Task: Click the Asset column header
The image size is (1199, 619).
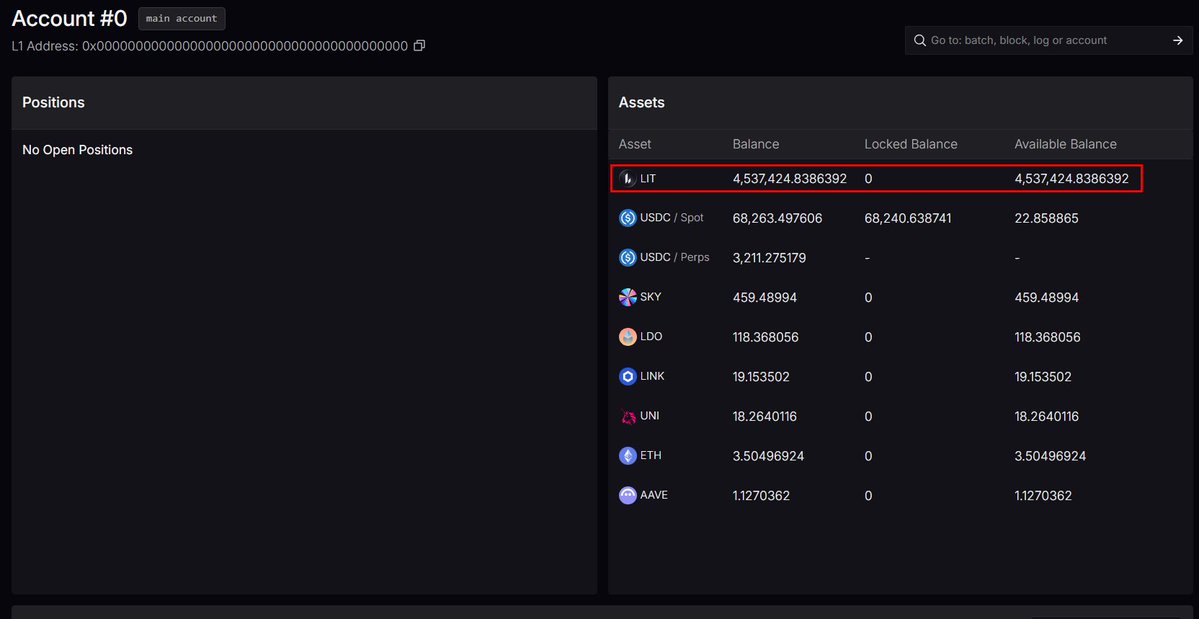Action: click(635, 144)
